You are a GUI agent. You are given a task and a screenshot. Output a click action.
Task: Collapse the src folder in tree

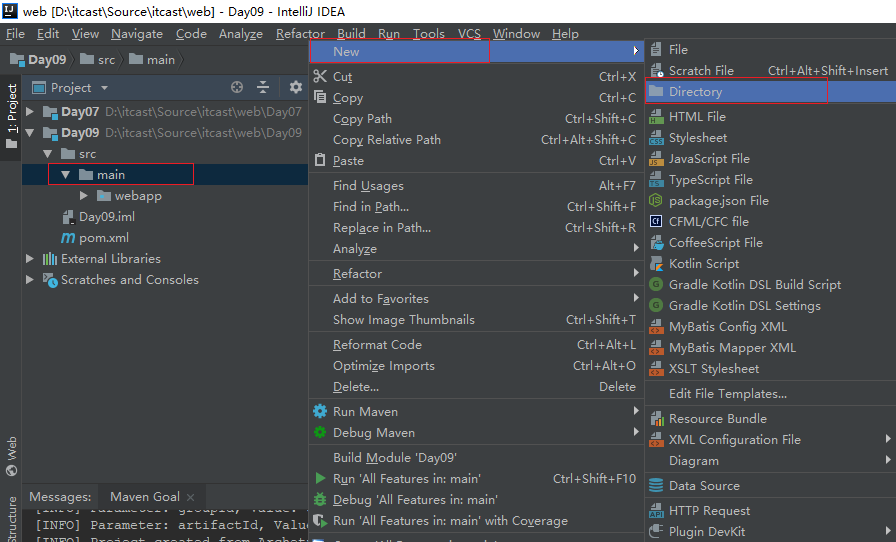pos(48,154)
